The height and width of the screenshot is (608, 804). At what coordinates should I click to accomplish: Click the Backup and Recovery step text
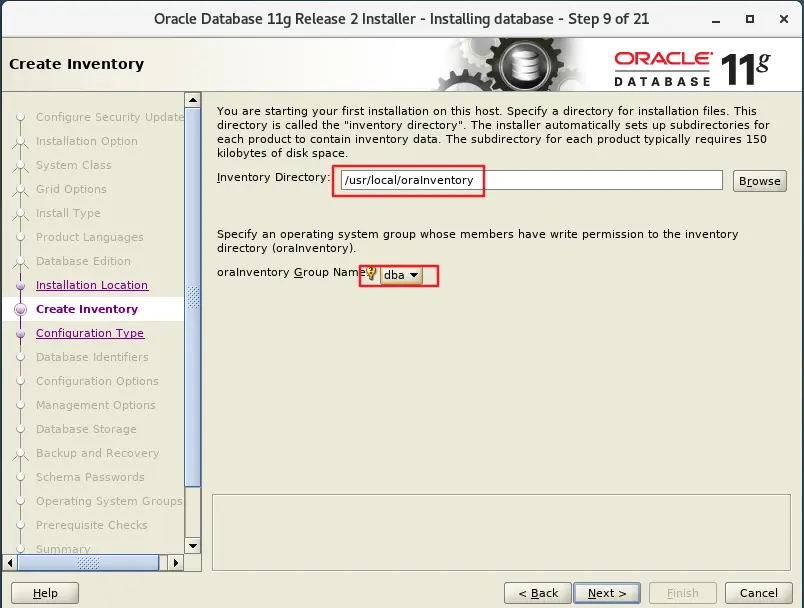coord(97,453)
